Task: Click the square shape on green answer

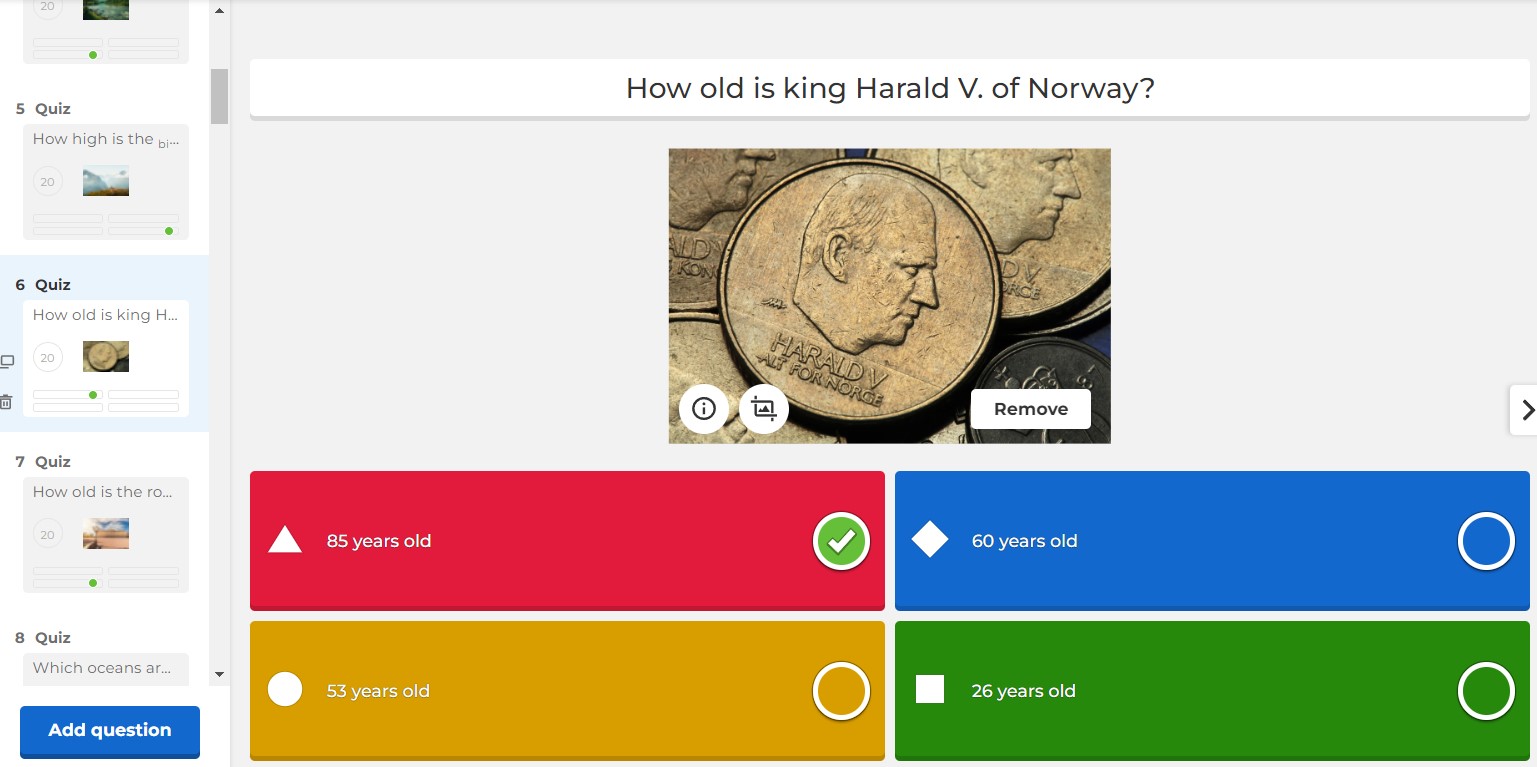Action: [930, 690]
